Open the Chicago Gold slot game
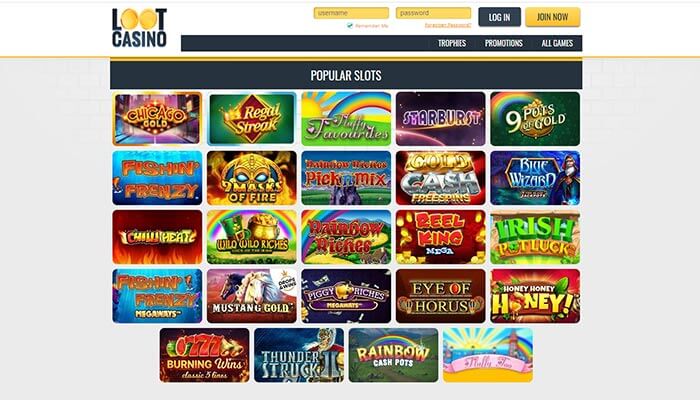The width and height of the screenshot is (700, 400). click(157, 119)
